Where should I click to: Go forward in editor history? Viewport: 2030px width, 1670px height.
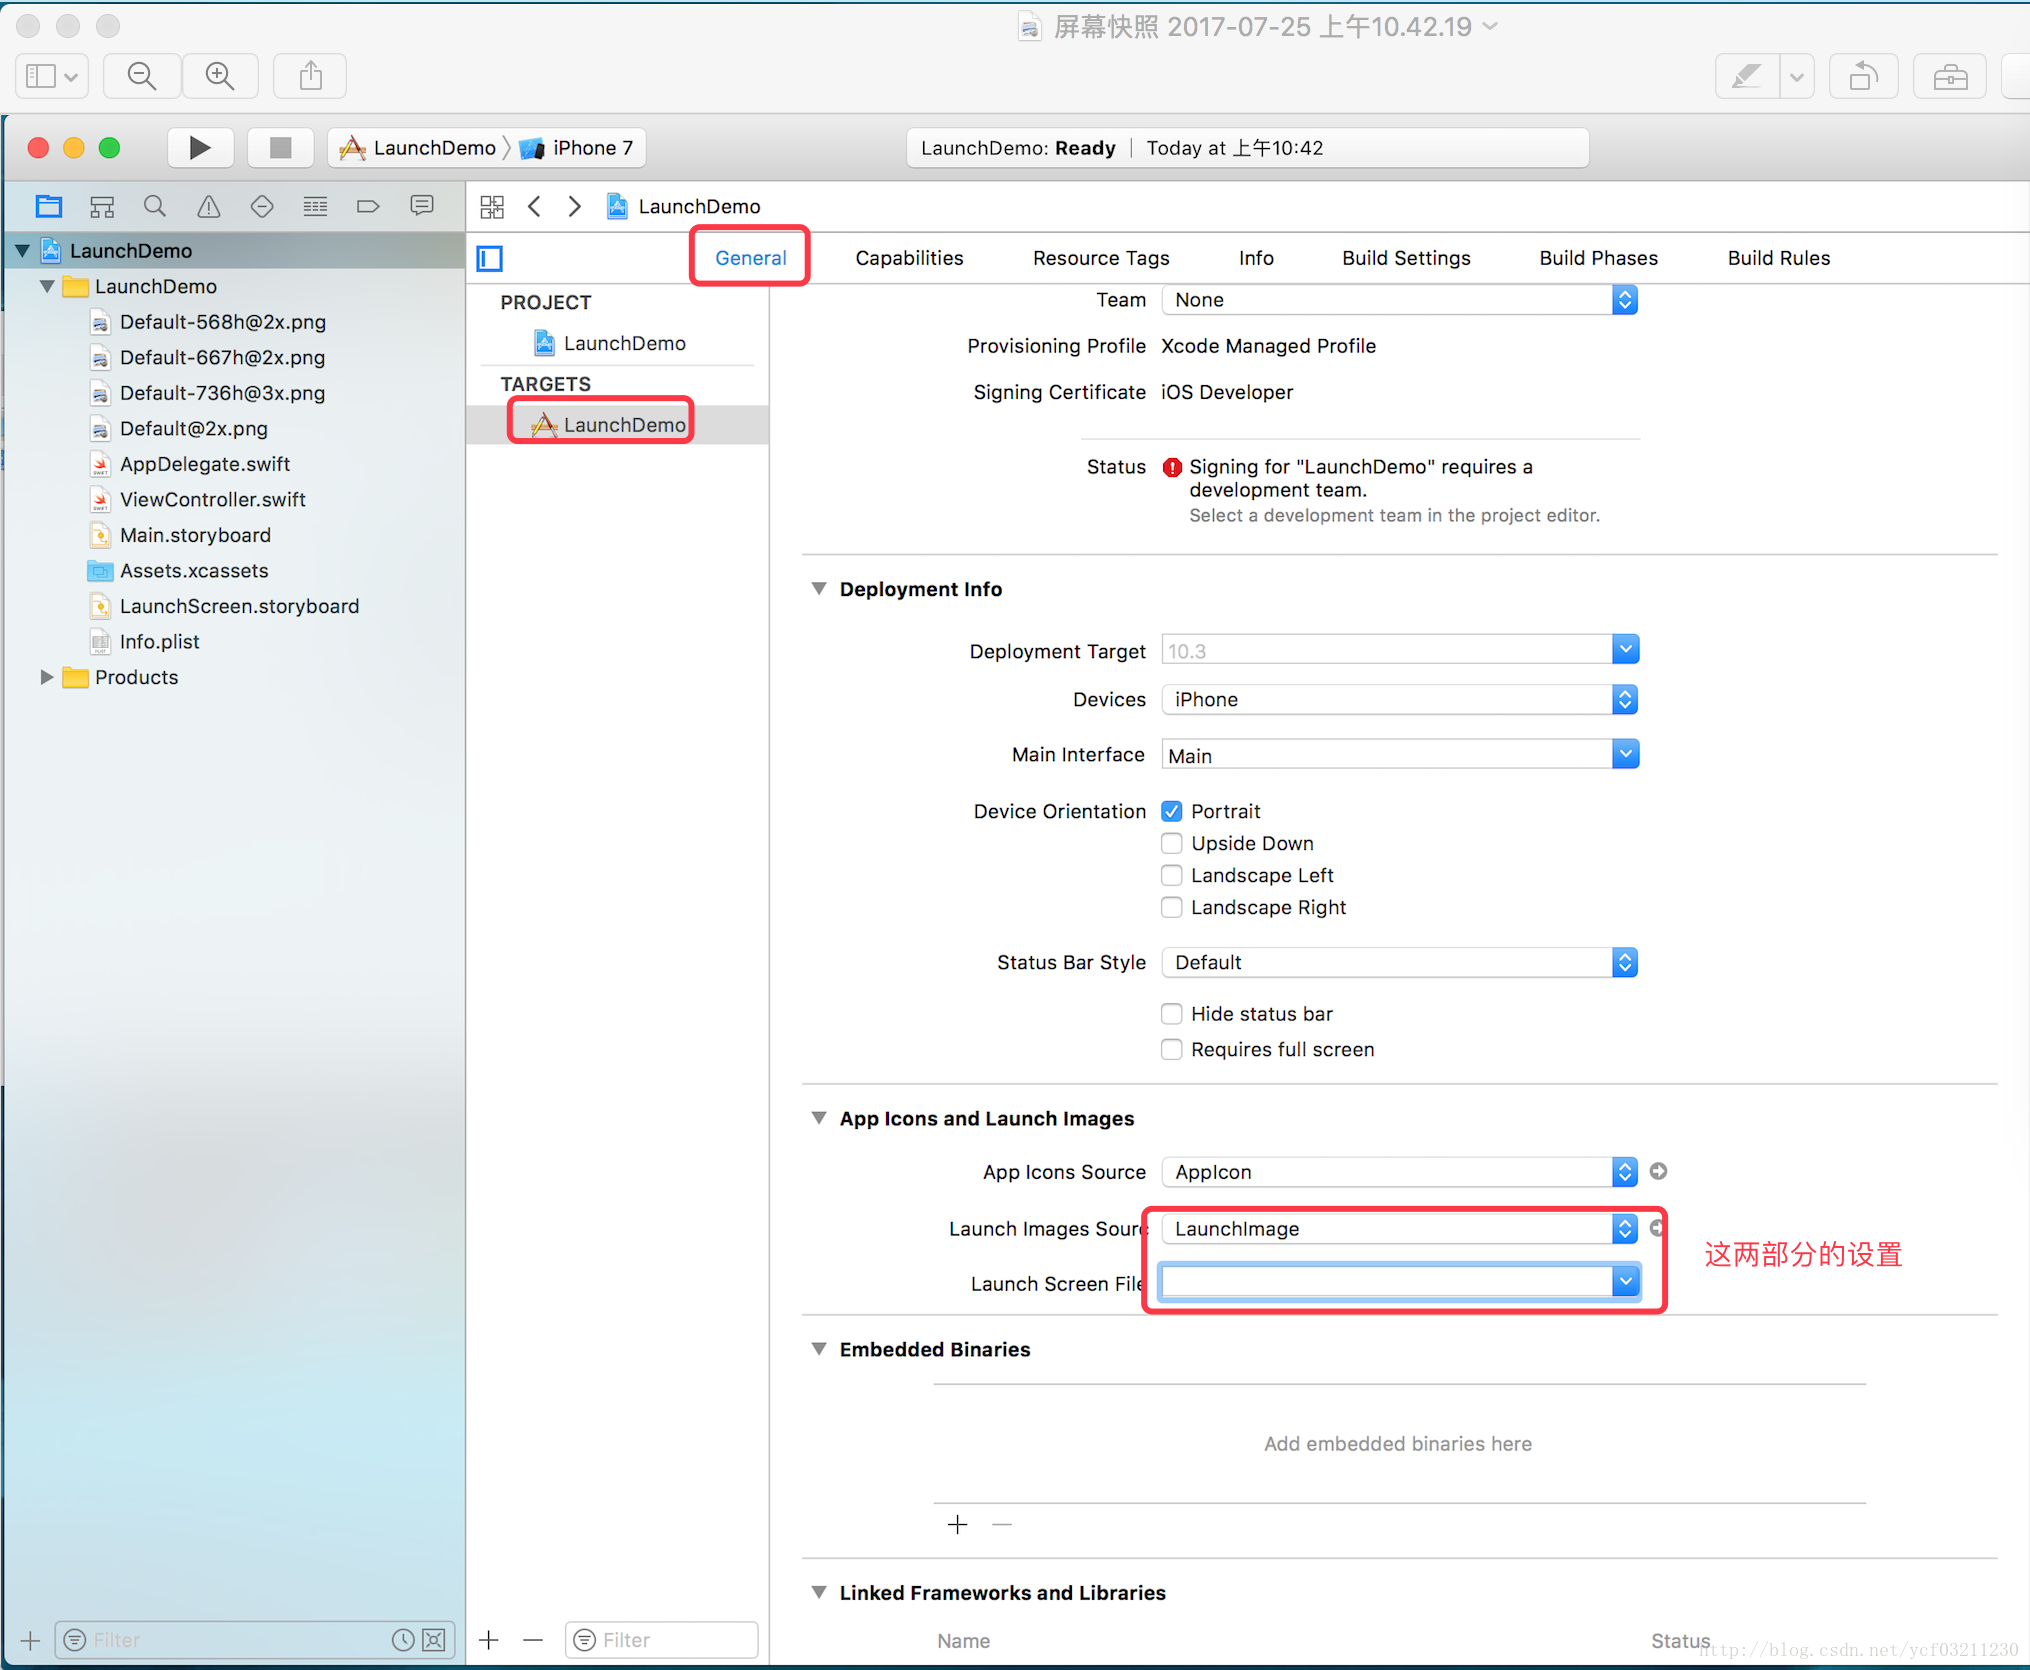(x=575, y=207)
